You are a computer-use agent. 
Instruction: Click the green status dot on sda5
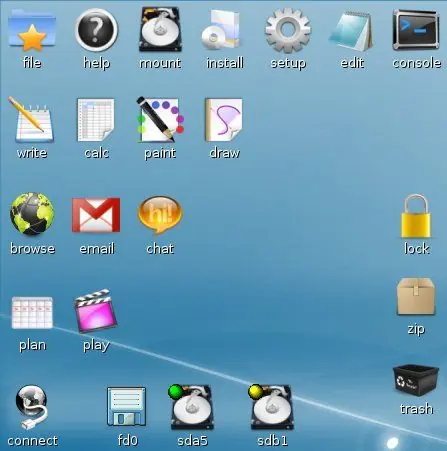pos(176,392)
